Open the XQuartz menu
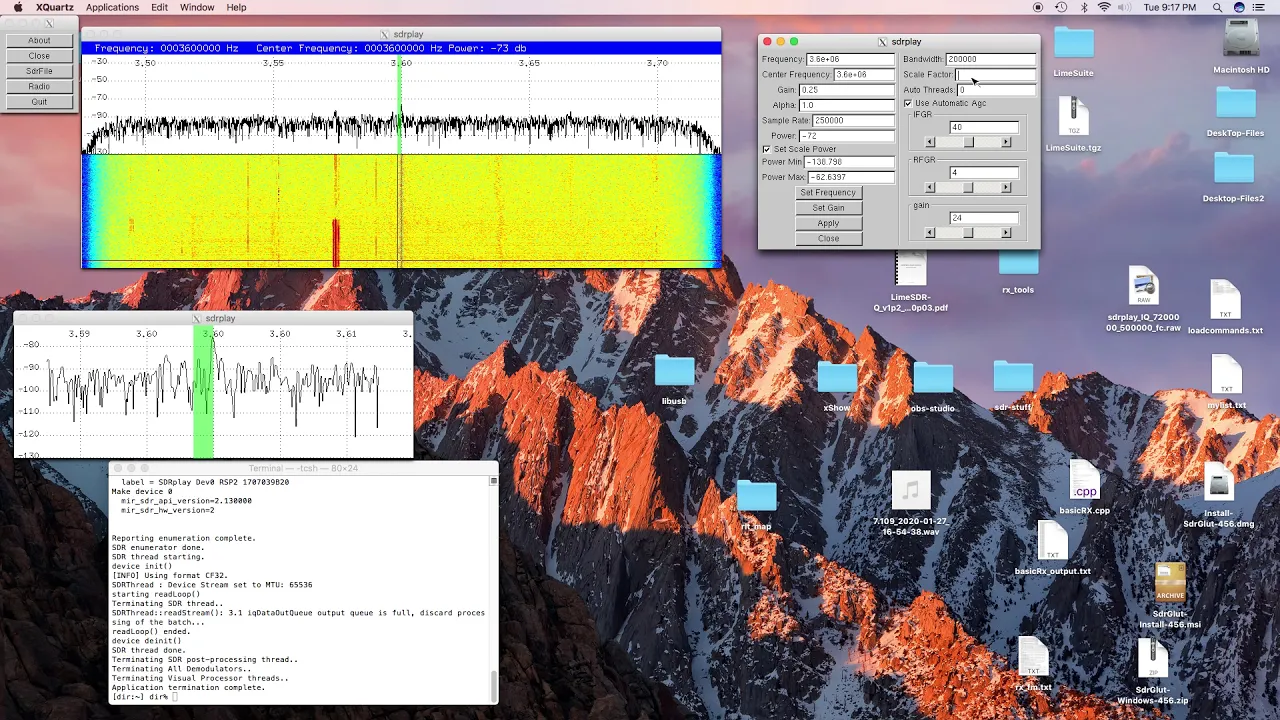The width and height of the screenshot is (1280, 720). pyautogui.click(x=56, y=7)
